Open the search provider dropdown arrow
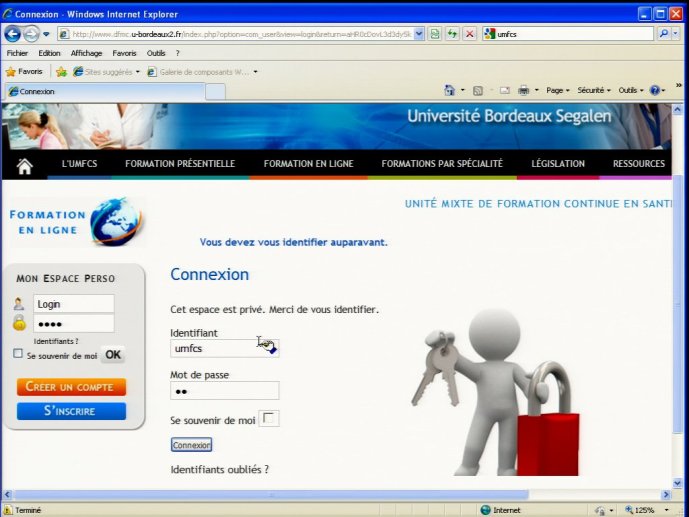 pos(676,33)
